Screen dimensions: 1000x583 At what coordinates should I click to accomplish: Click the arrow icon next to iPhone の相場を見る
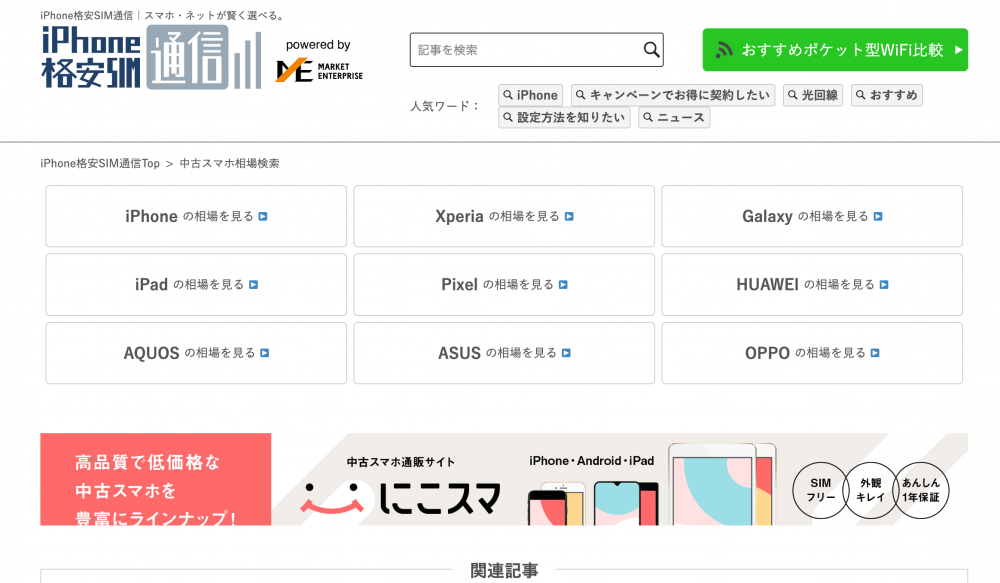pos(263,217)
